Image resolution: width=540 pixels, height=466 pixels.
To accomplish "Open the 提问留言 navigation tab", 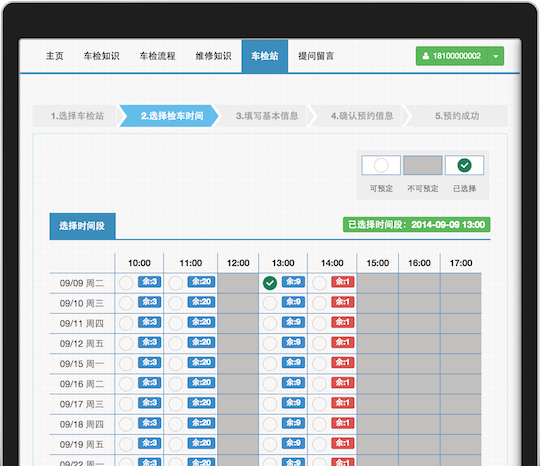I will point(316,56).
